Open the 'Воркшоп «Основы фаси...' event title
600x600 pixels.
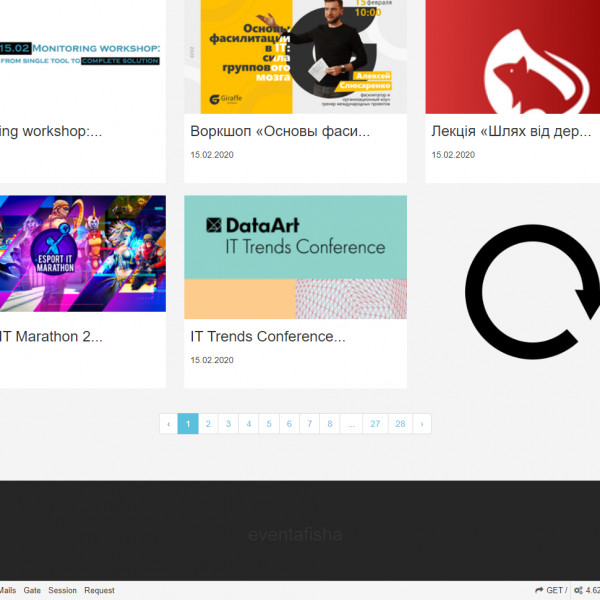pos(280,131)
